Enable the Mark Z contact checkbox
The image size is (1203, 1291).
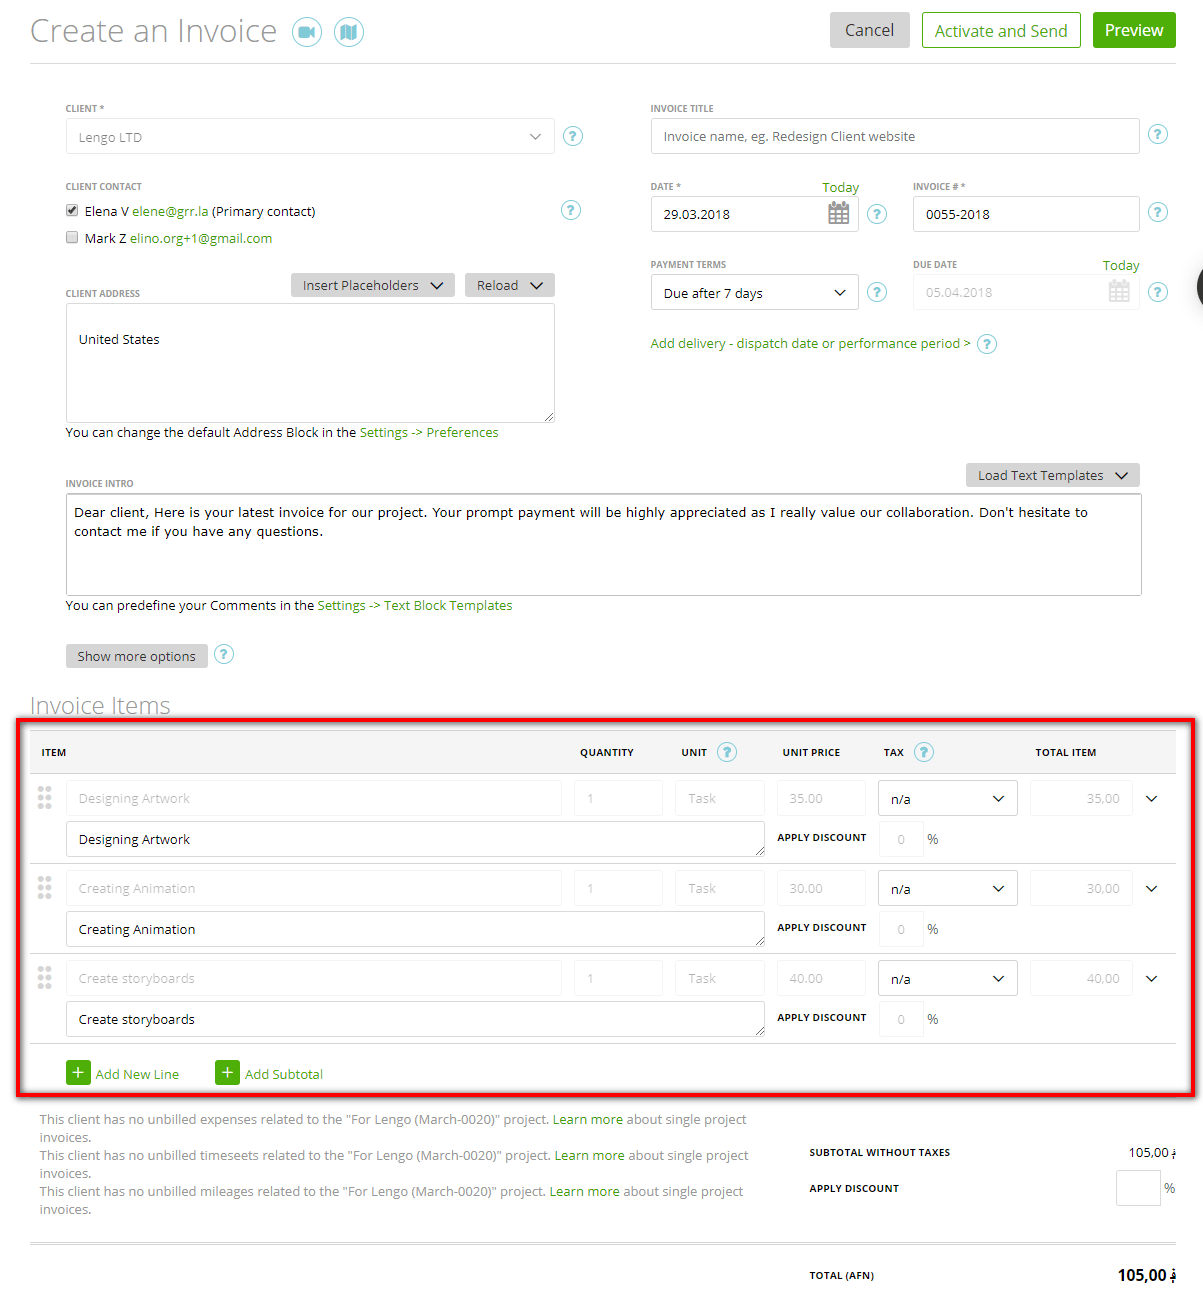71,237
